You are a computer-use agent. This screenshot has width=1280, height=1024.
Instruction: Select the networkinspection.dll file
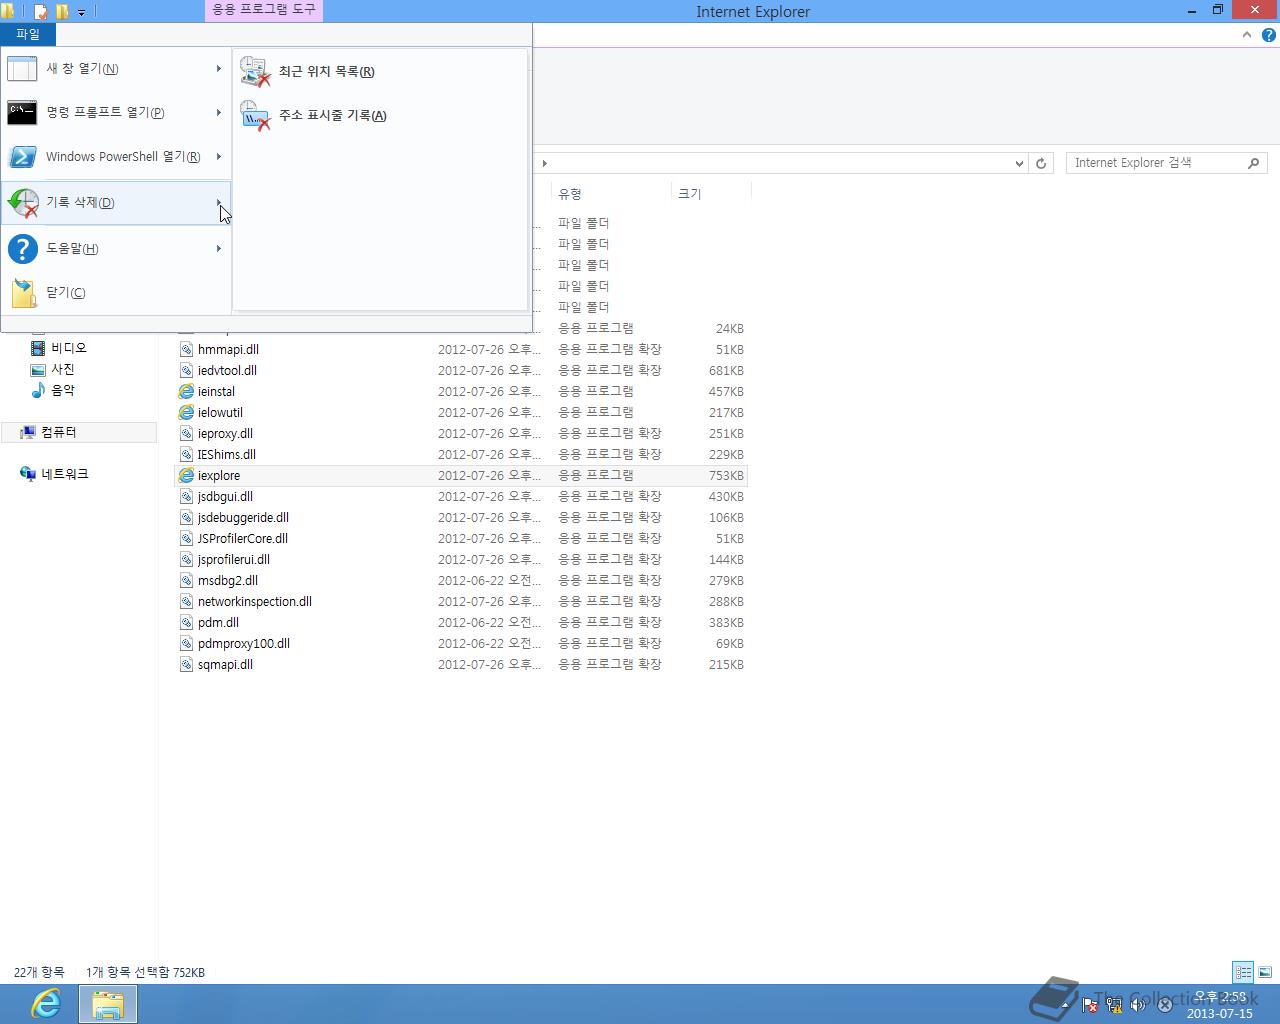255,602
